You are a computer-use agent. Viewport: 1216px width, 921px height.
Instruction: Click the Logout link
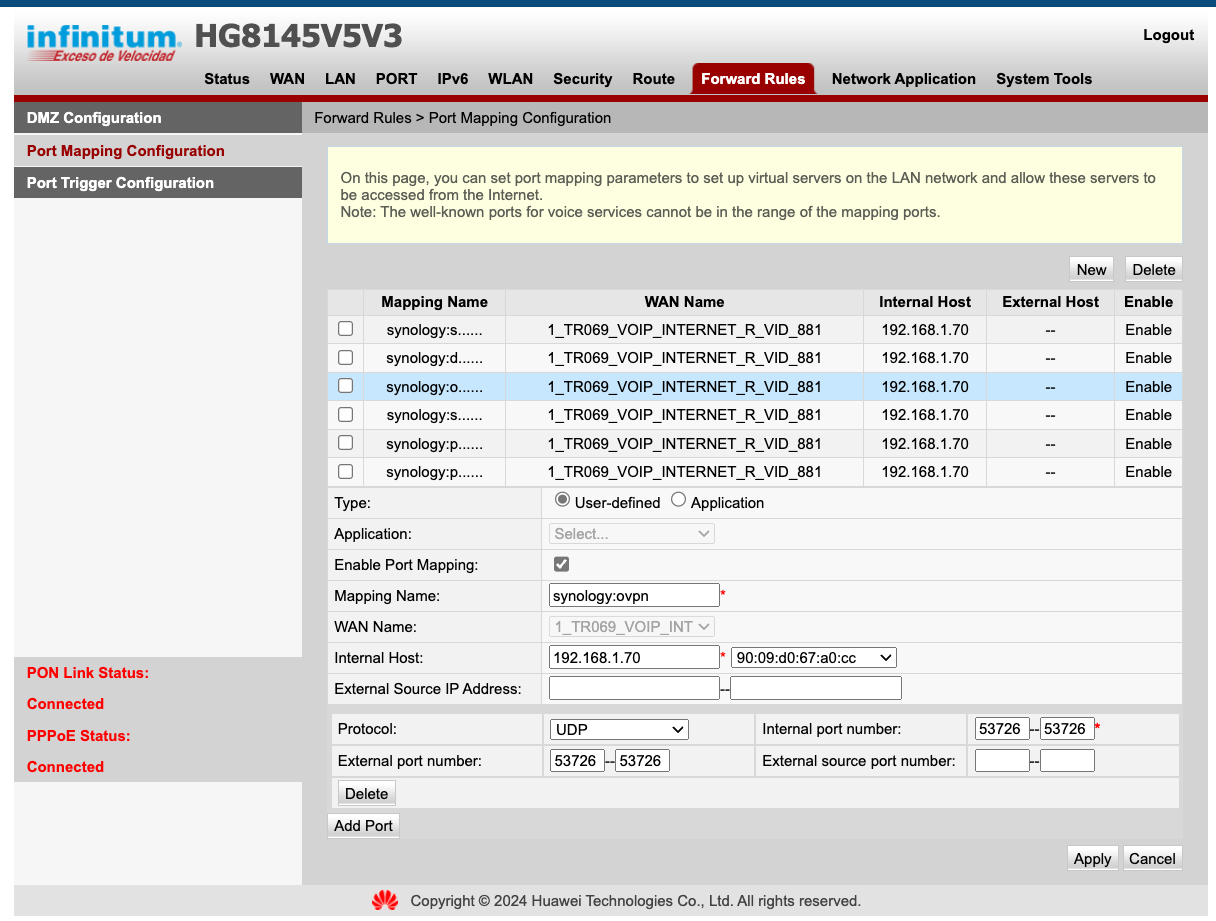tap(1168, 35)
